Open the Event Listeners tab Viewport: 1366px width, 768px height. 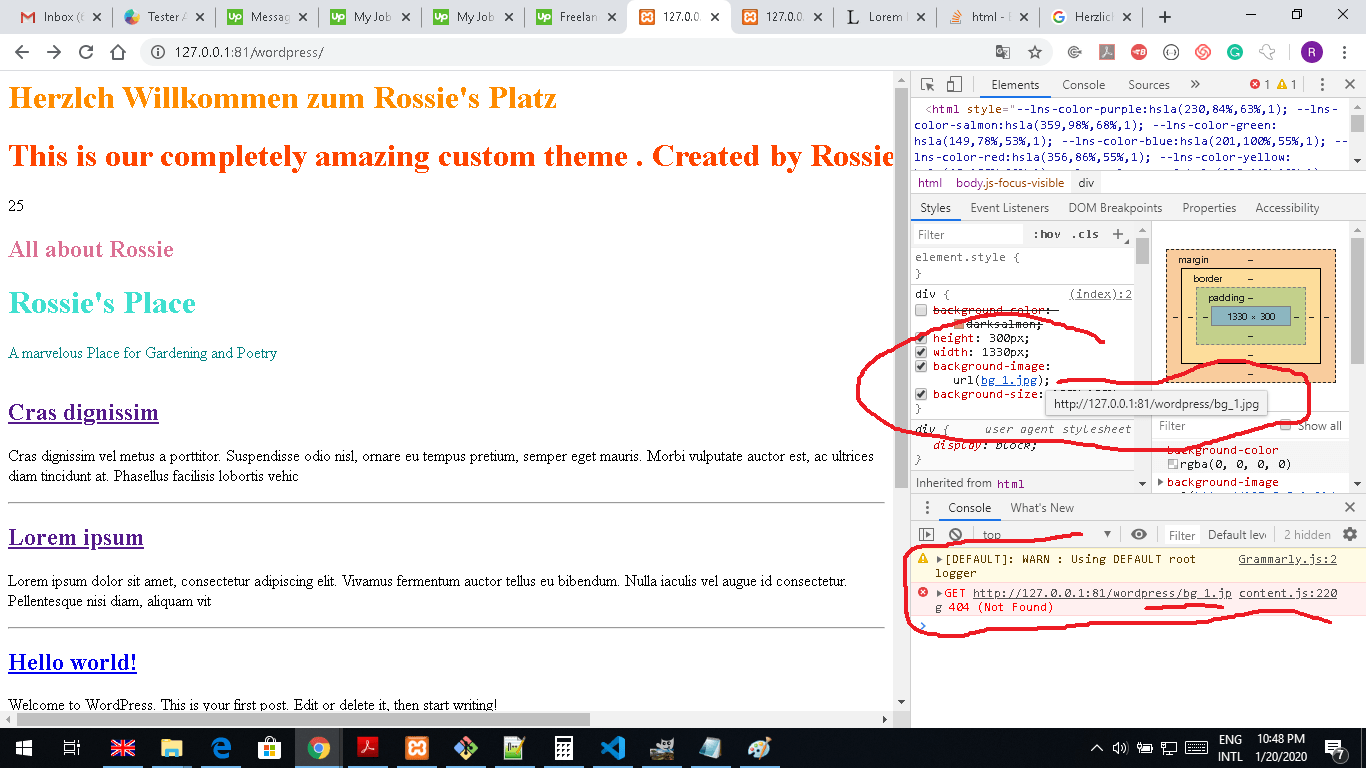click(1009, 208)
